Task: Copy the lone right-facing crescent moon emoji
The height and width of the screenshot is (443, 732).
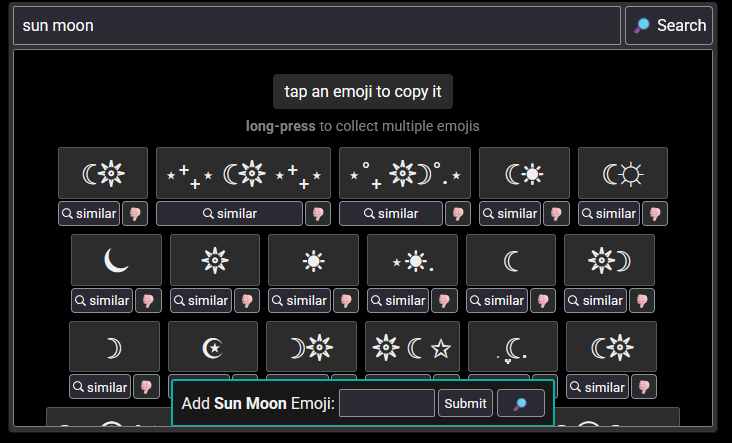Action: click(114, 346)
